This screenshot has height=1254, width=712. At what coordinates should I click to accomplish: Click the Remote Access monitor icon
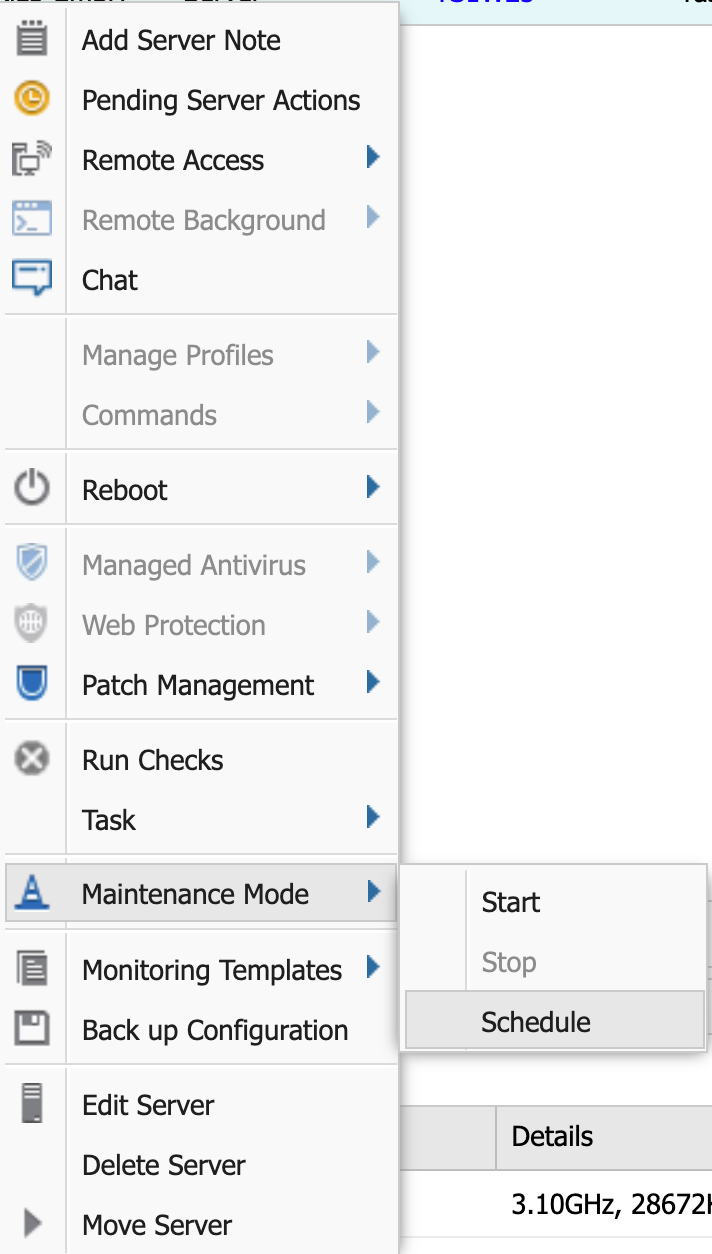click(32, 160)
